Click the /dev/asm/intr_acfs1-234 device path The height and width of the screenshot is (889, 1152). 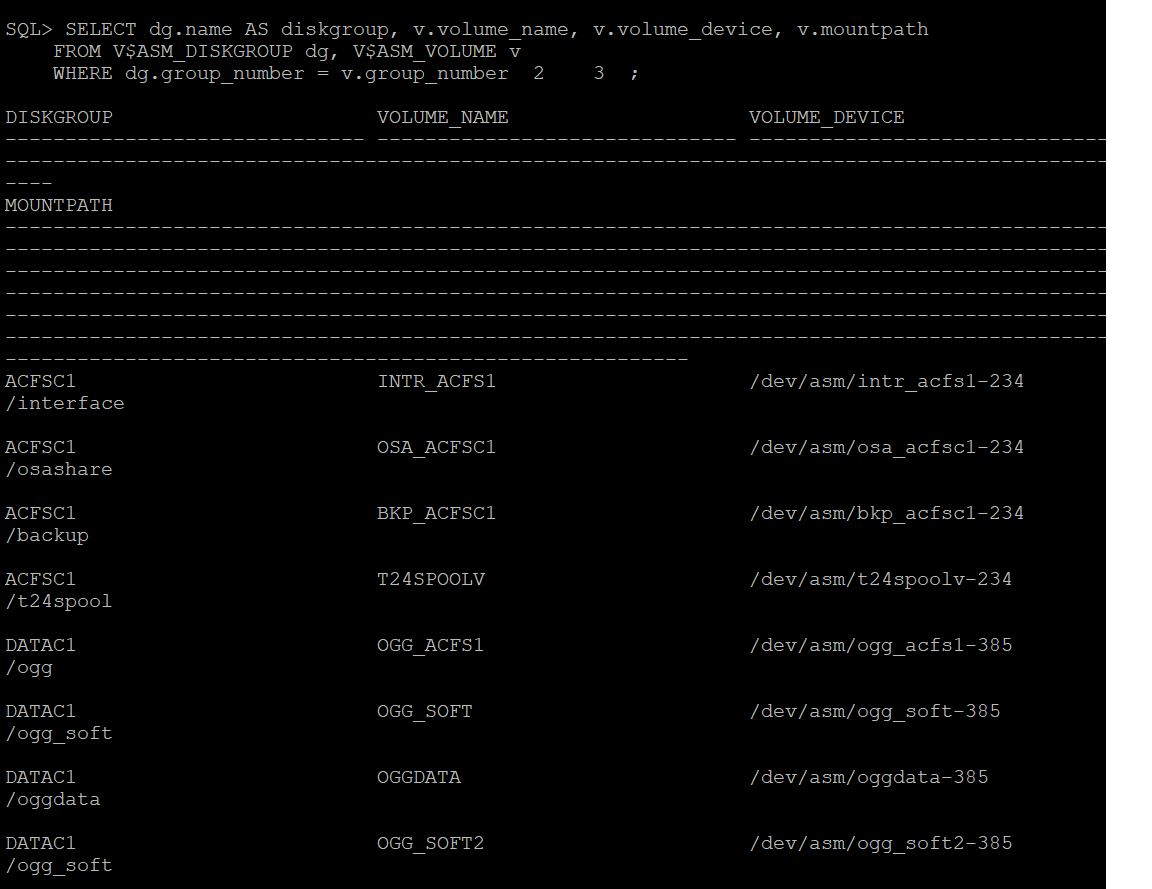pyautogui.click(x=886, y=381)
